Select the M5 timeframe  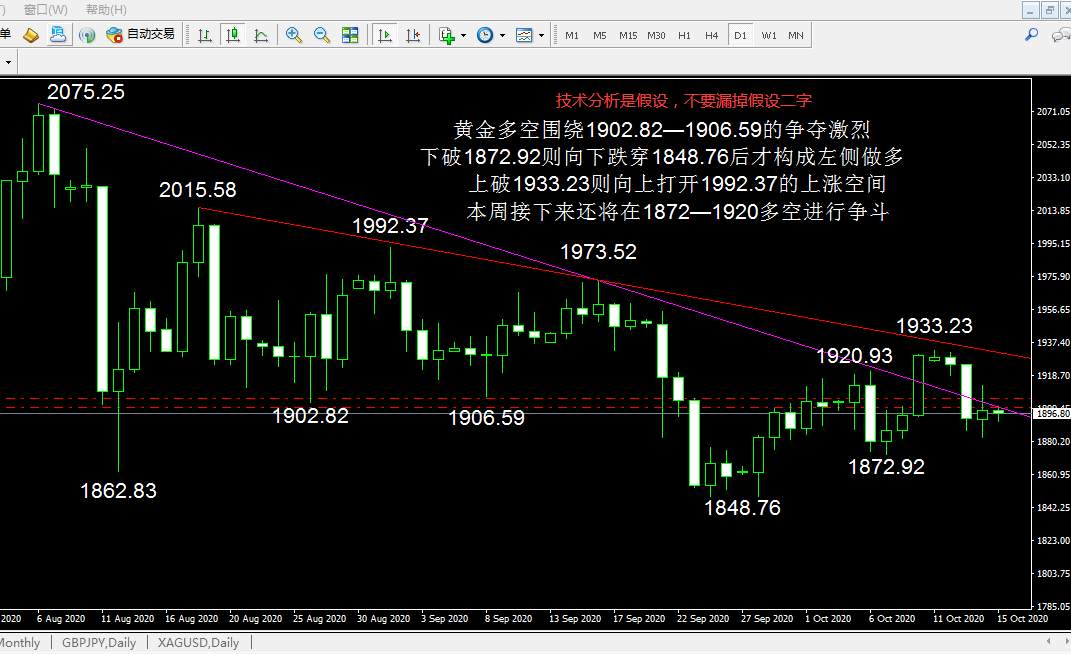[x=600, y=36]
